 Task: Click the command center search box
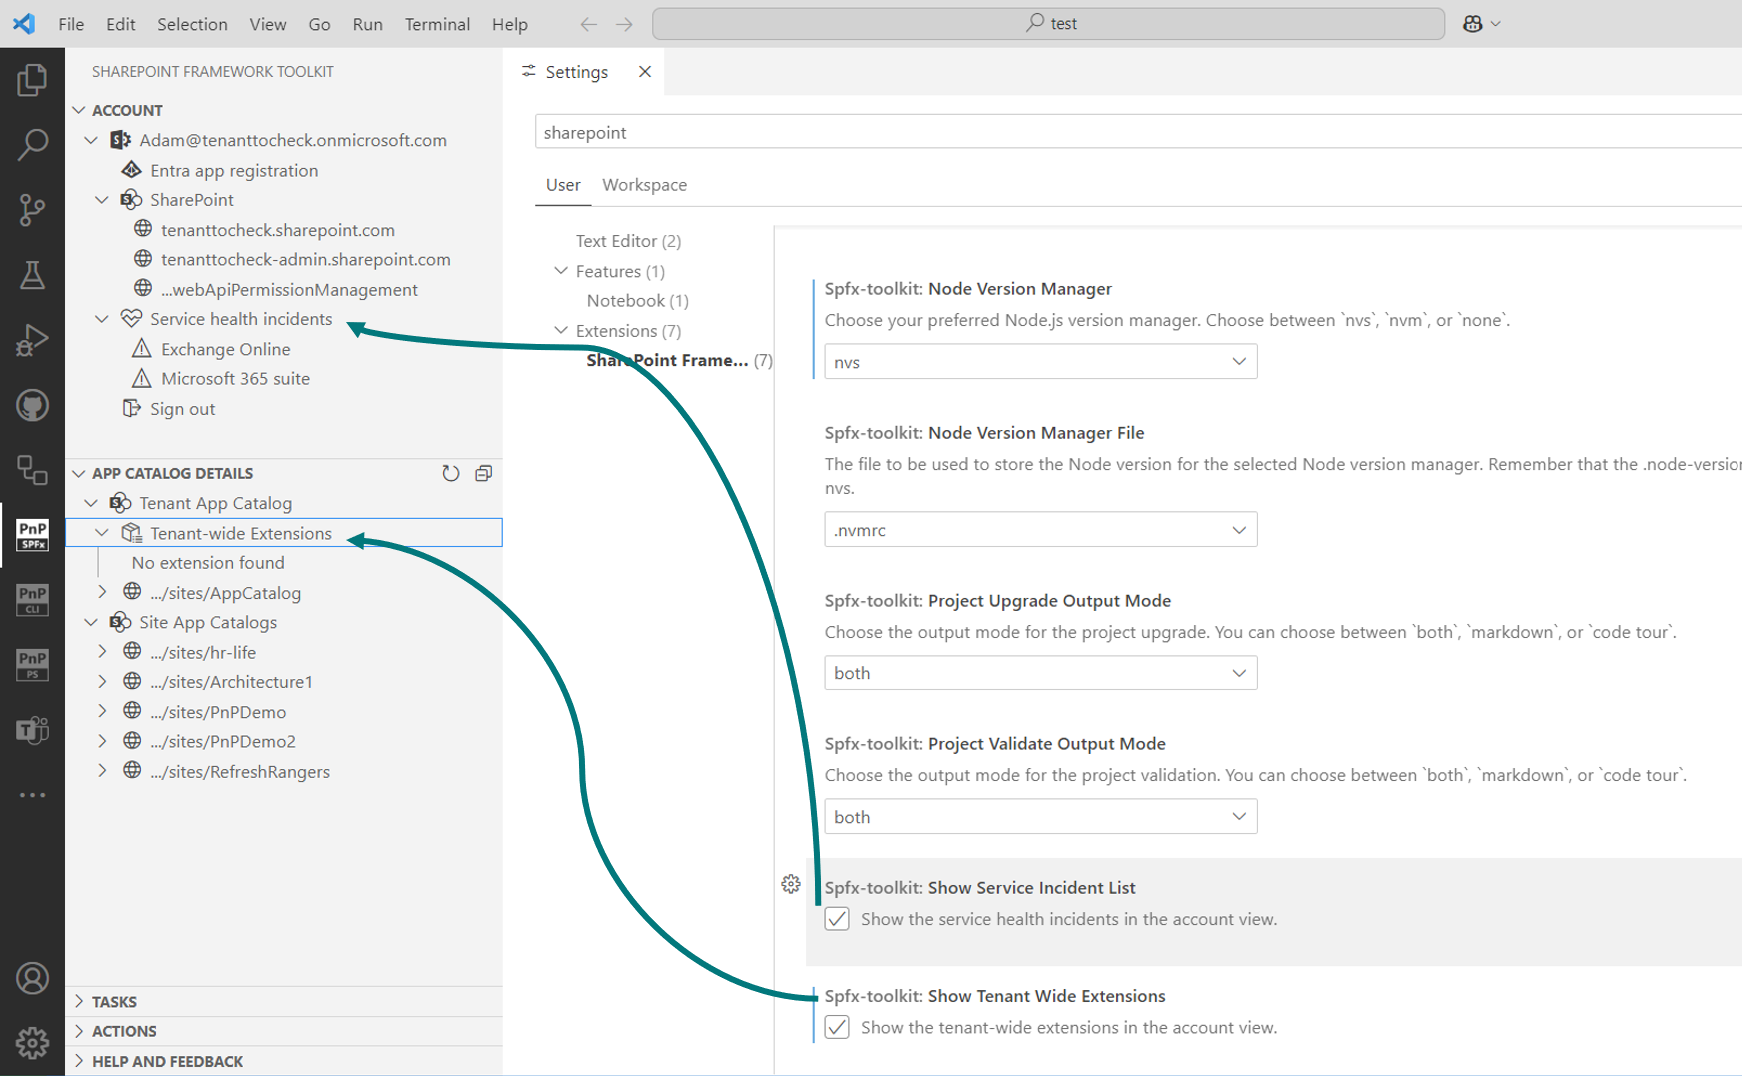[1048, 24]
